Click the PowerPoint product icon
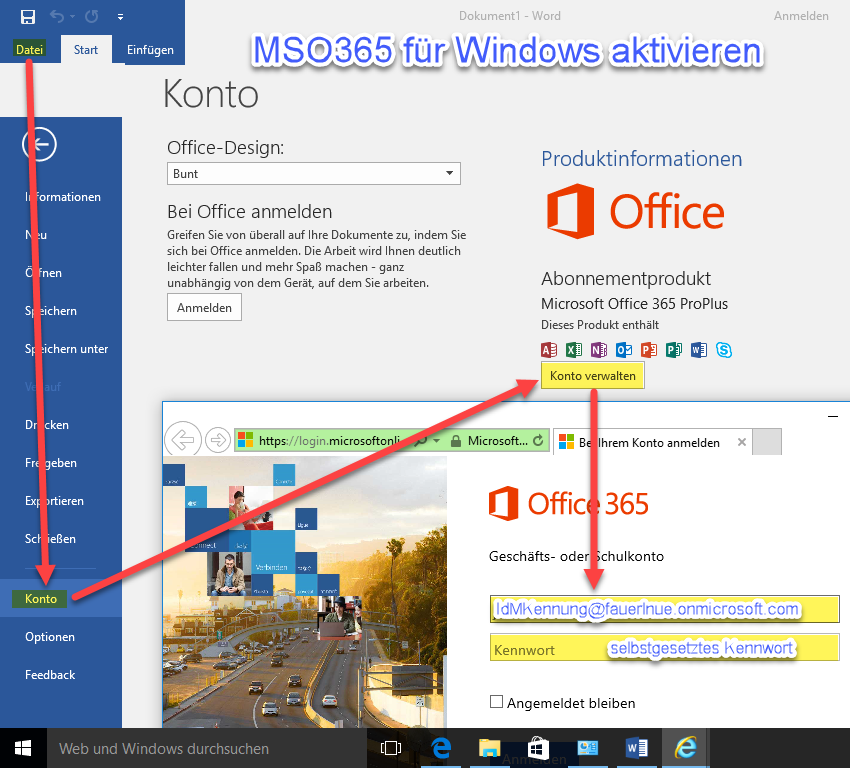Image resolution: width=850 pixels, height=768 pixels. pos(649,350)
